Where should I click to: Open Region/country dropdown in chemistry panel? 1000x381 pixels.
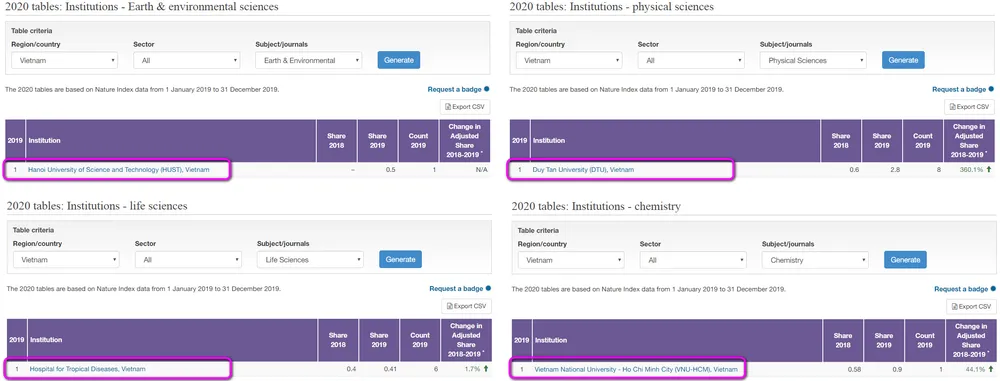point(571,260)
